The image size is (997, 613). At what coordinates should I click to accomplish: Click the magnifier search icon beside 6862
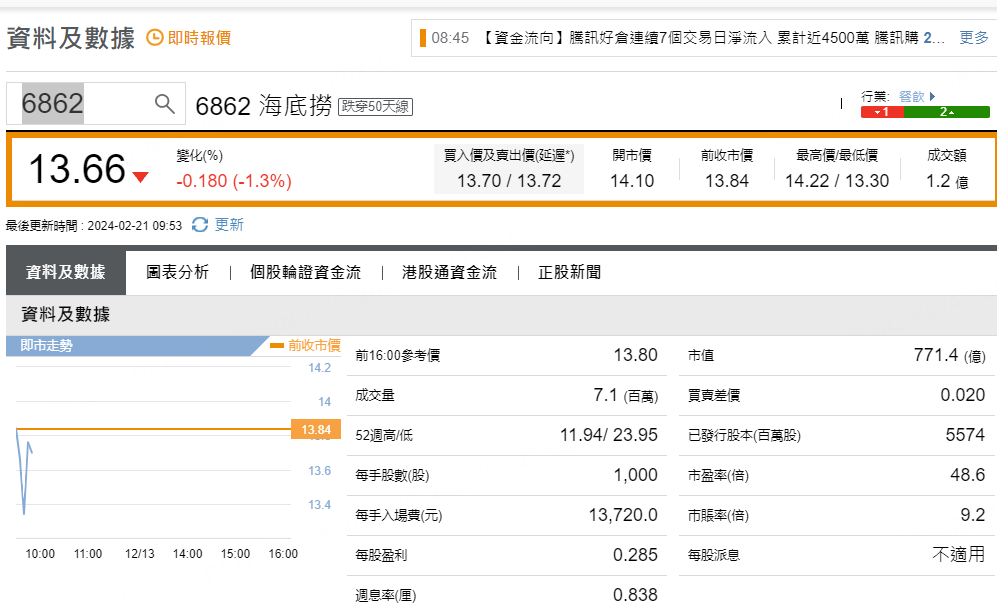(x=165, y=103)
